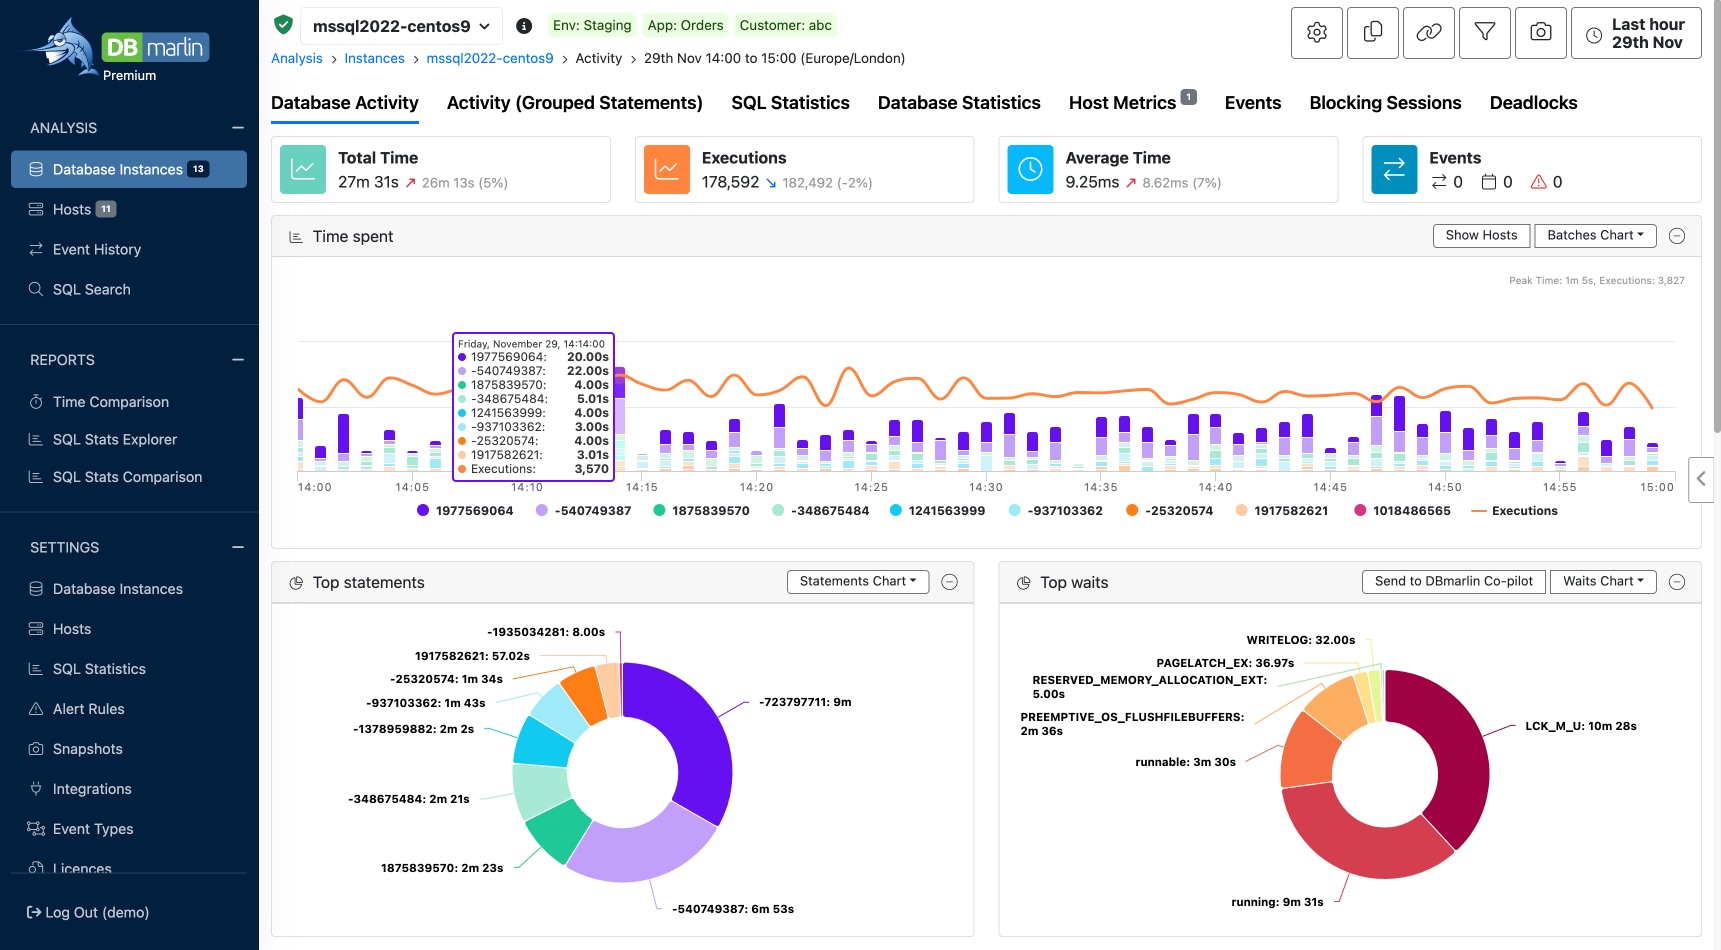Collapse the Top waits panel with minus icon
The height and width of the screenshot is (950, 1721).
[1677, 582]
